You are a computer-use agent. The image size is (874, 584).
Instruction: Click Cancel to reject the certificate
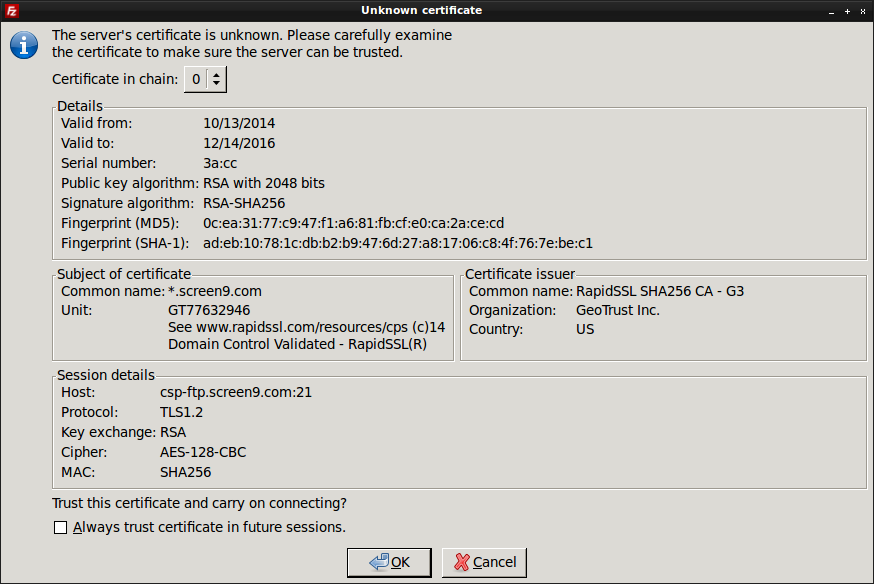484,562
